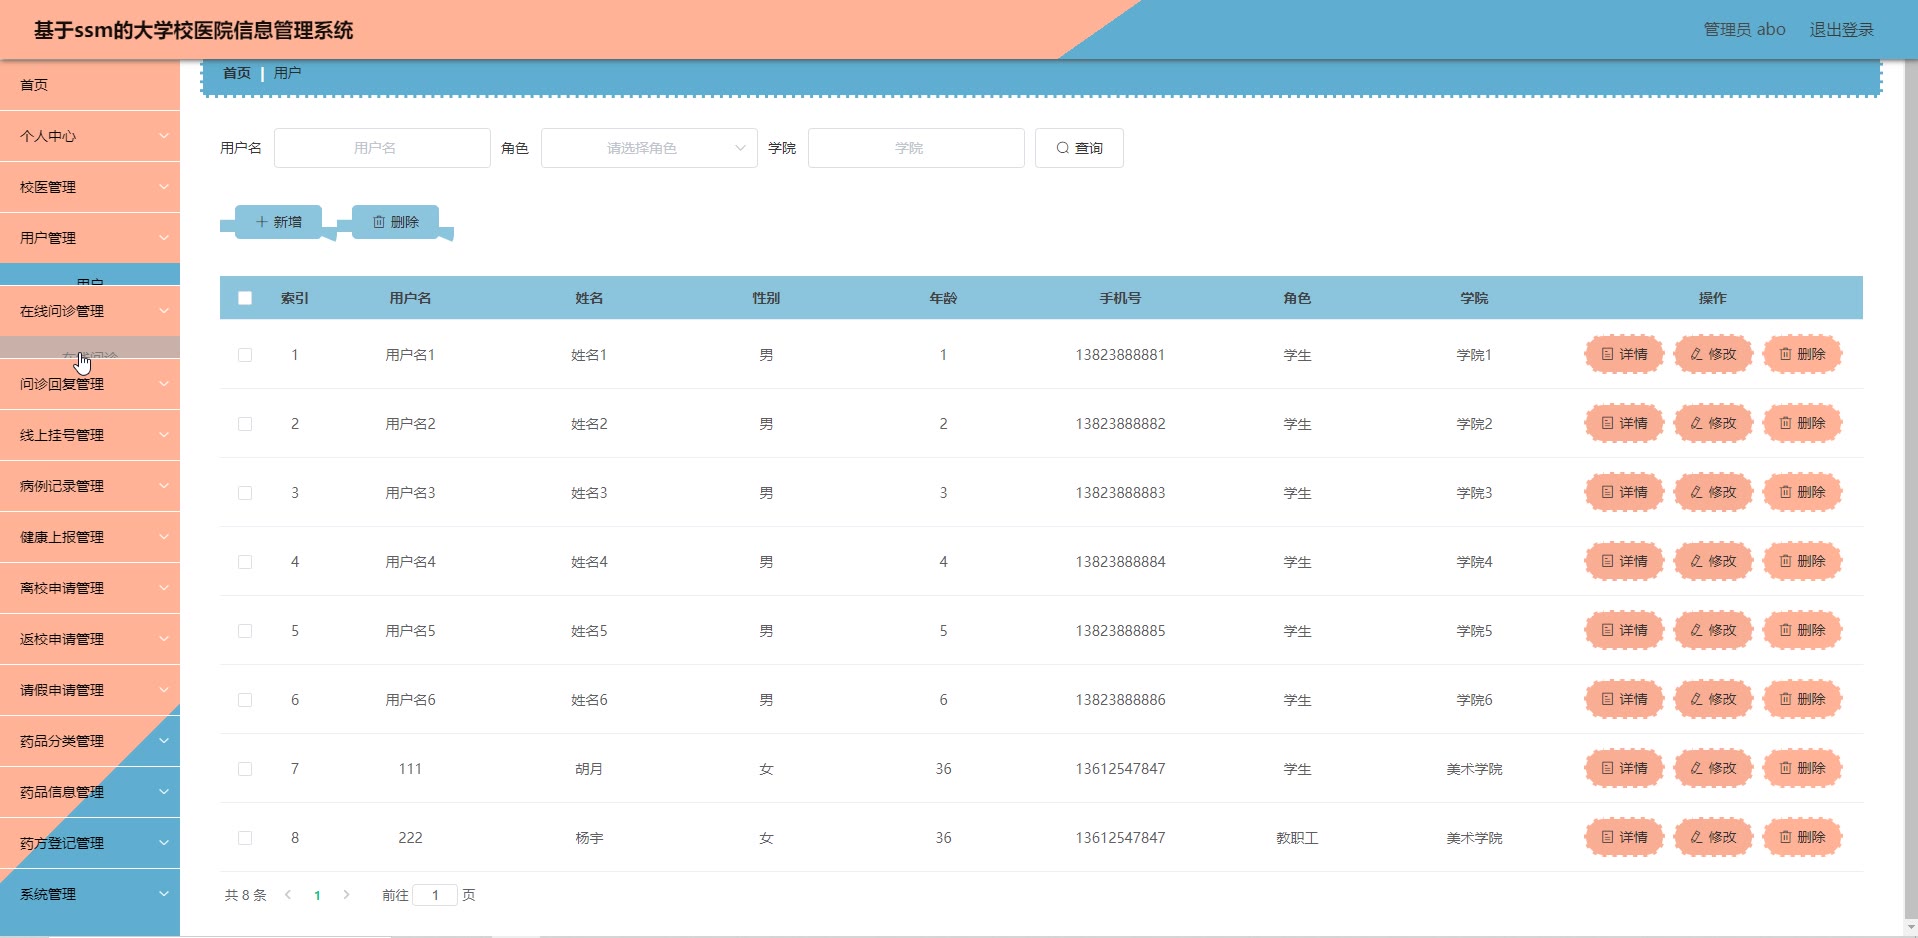Expand 药方登记管理 sidebar item
Screen dimensions: 1918x938
point(90,843)
